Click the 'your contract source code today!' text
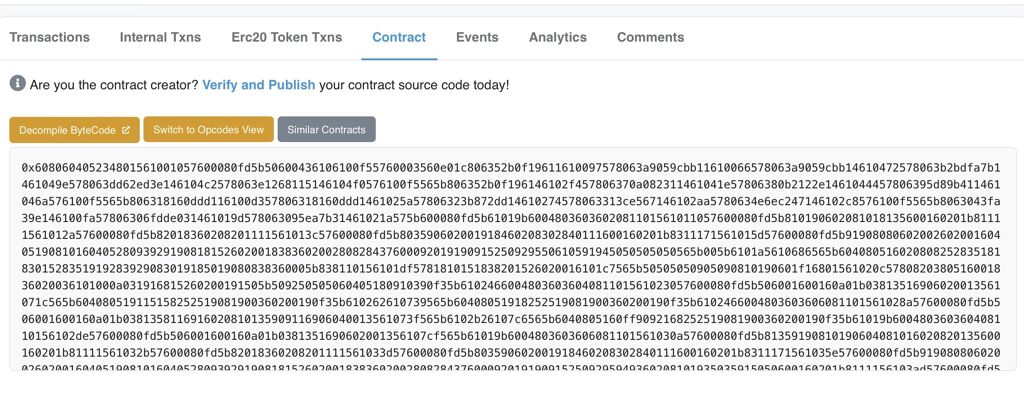The image size is (1024, 416). (x=414, y=85)
